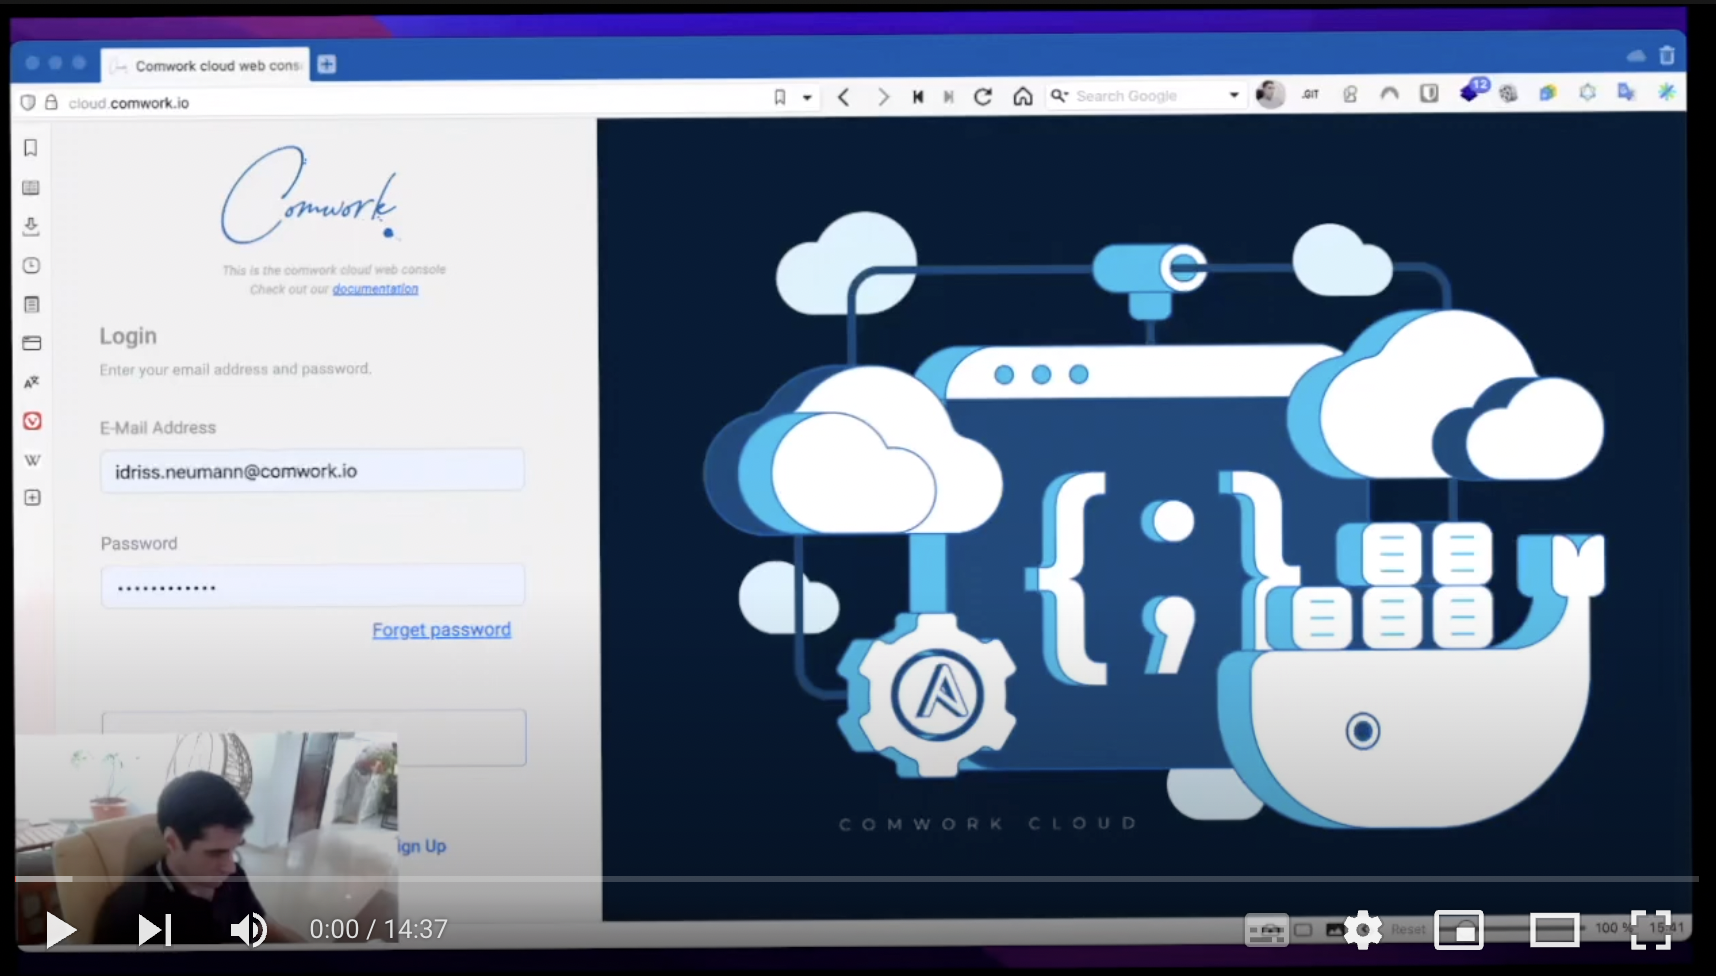Go back one page
This screenshot has width=1716, height=976.
(x=844, y=97)
